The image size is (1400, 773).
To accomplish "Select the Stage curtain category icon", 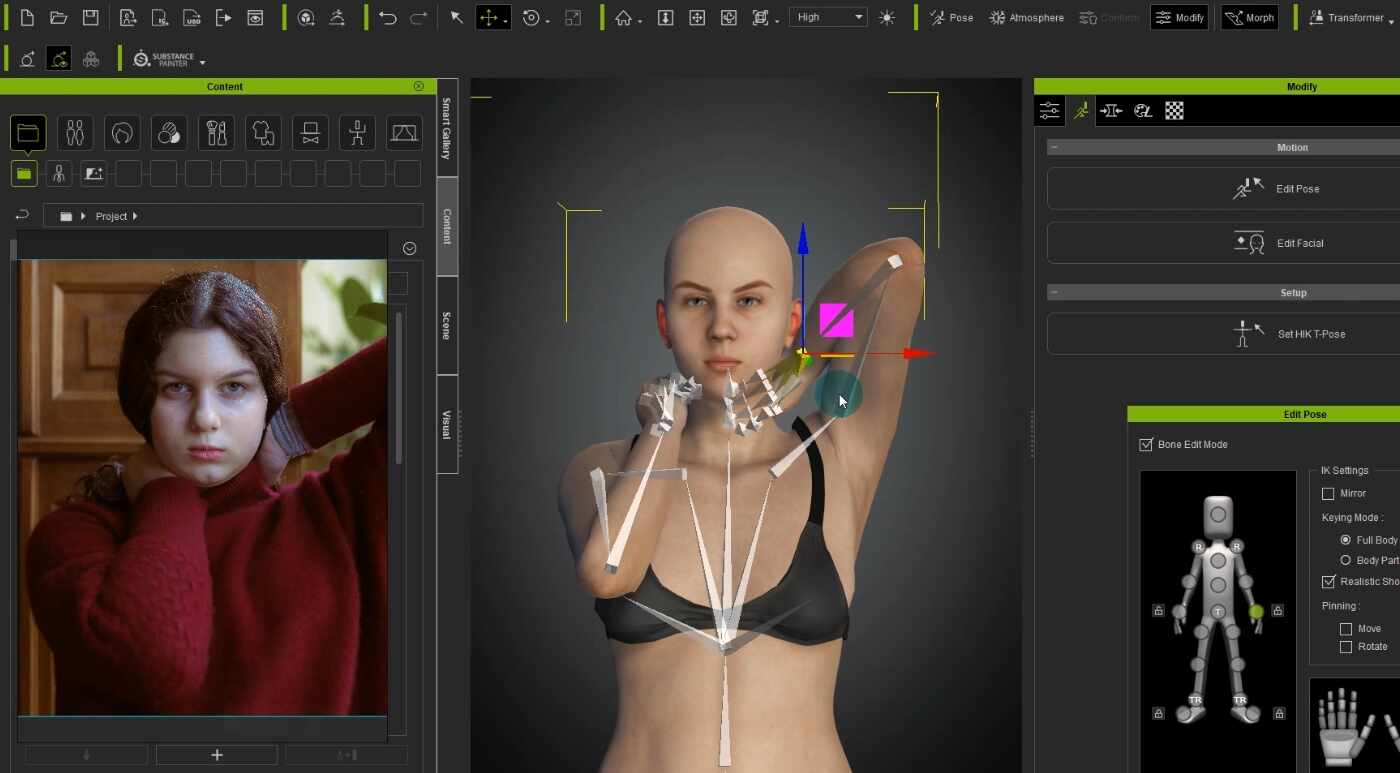I will [404, 132].
